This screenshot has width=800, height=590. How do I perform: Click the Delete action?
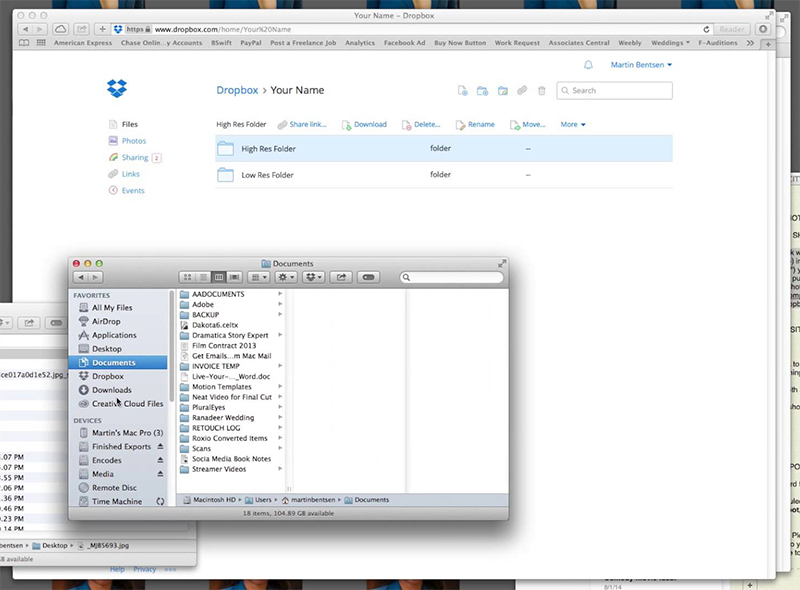point(421,125)
